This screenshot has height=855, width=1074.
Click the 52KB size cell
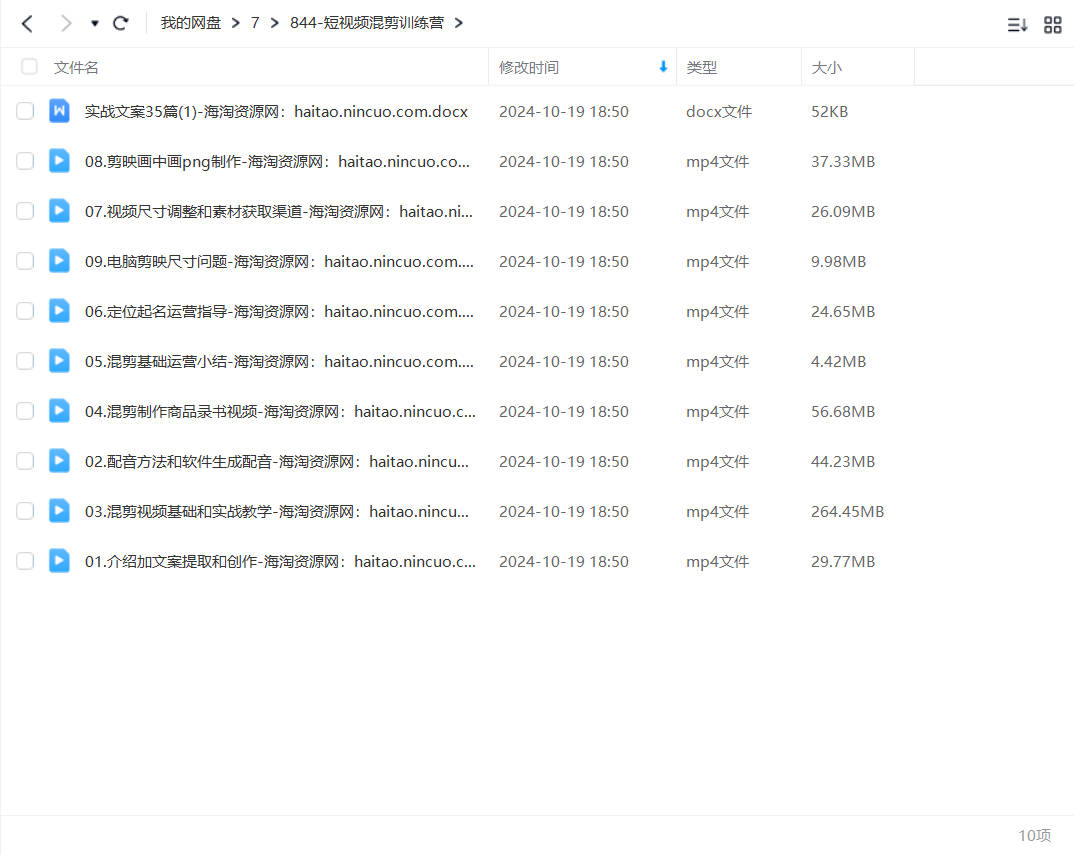pos(829,112)
